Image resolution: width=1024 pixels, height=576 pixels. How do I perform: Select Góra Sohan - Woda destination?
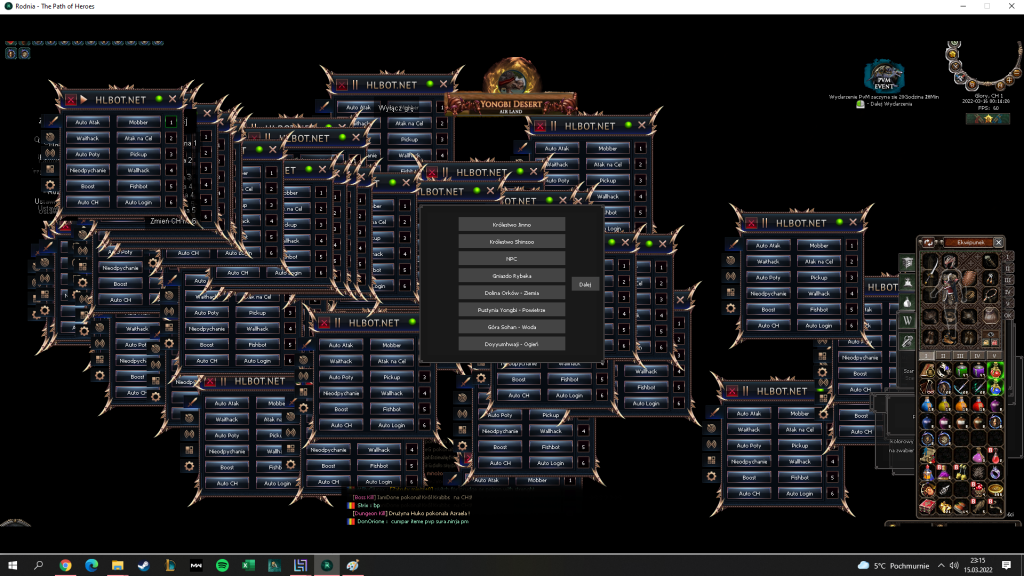click(x=511, y=327)
